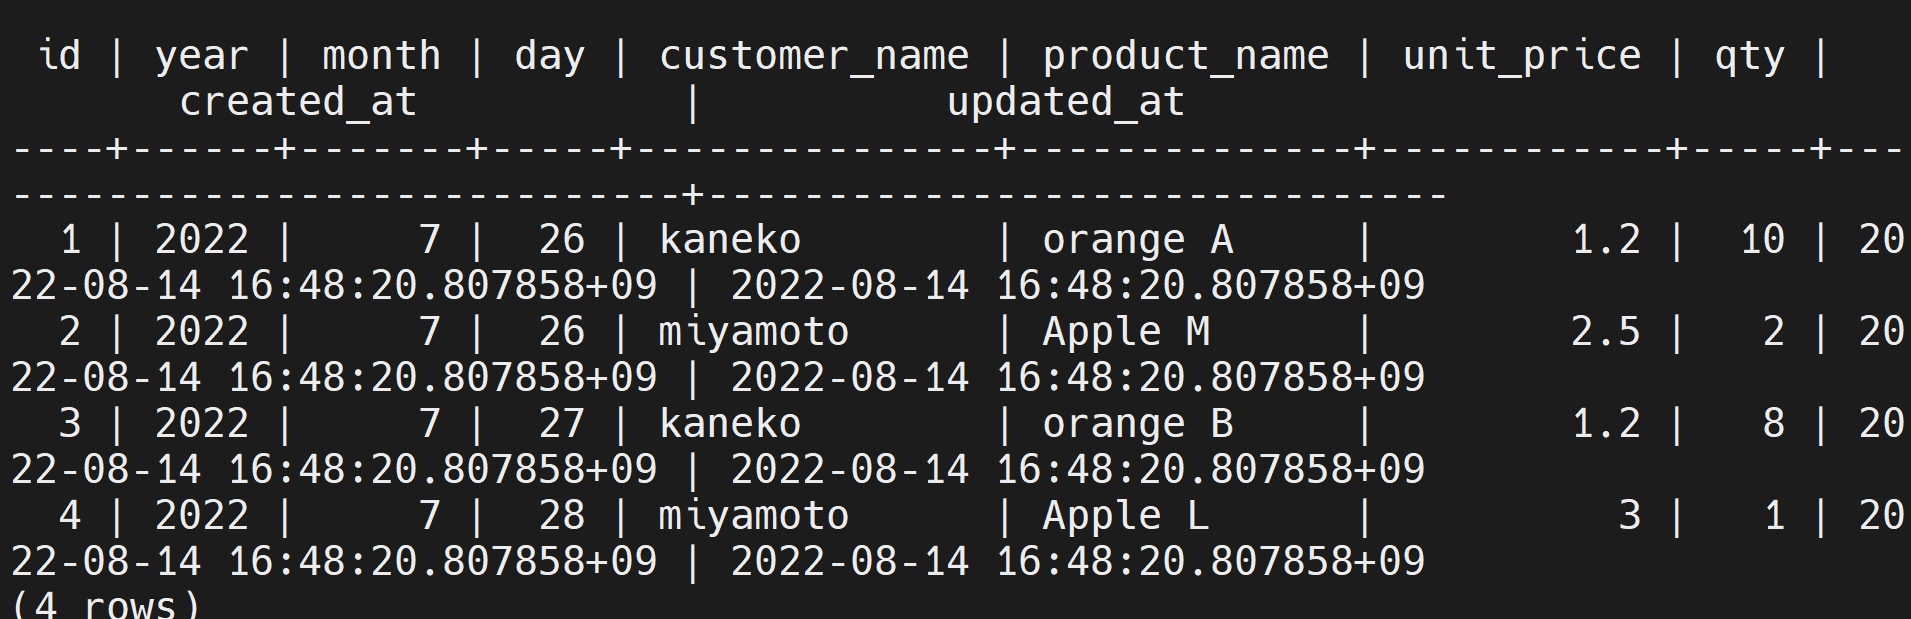The height and width of the screenshot is (619, 1911).
Task: Click the day value 27
Action: (561, 424)
